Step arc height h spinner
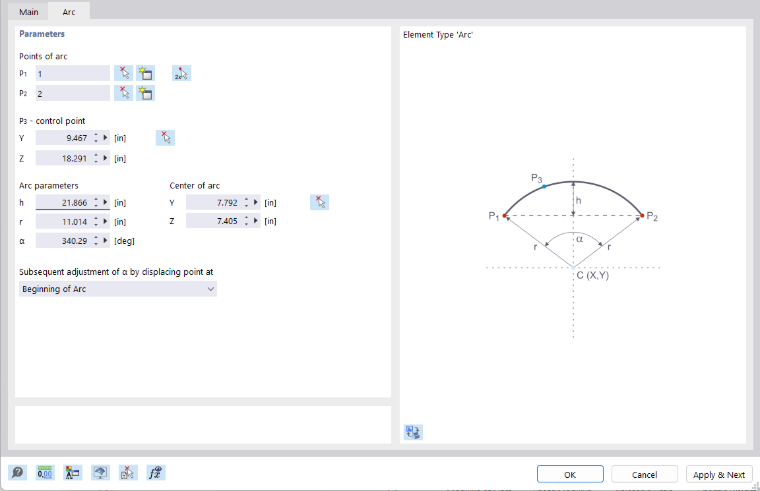Viewport: 760px width, 491px height. click(x=96, y=203)
